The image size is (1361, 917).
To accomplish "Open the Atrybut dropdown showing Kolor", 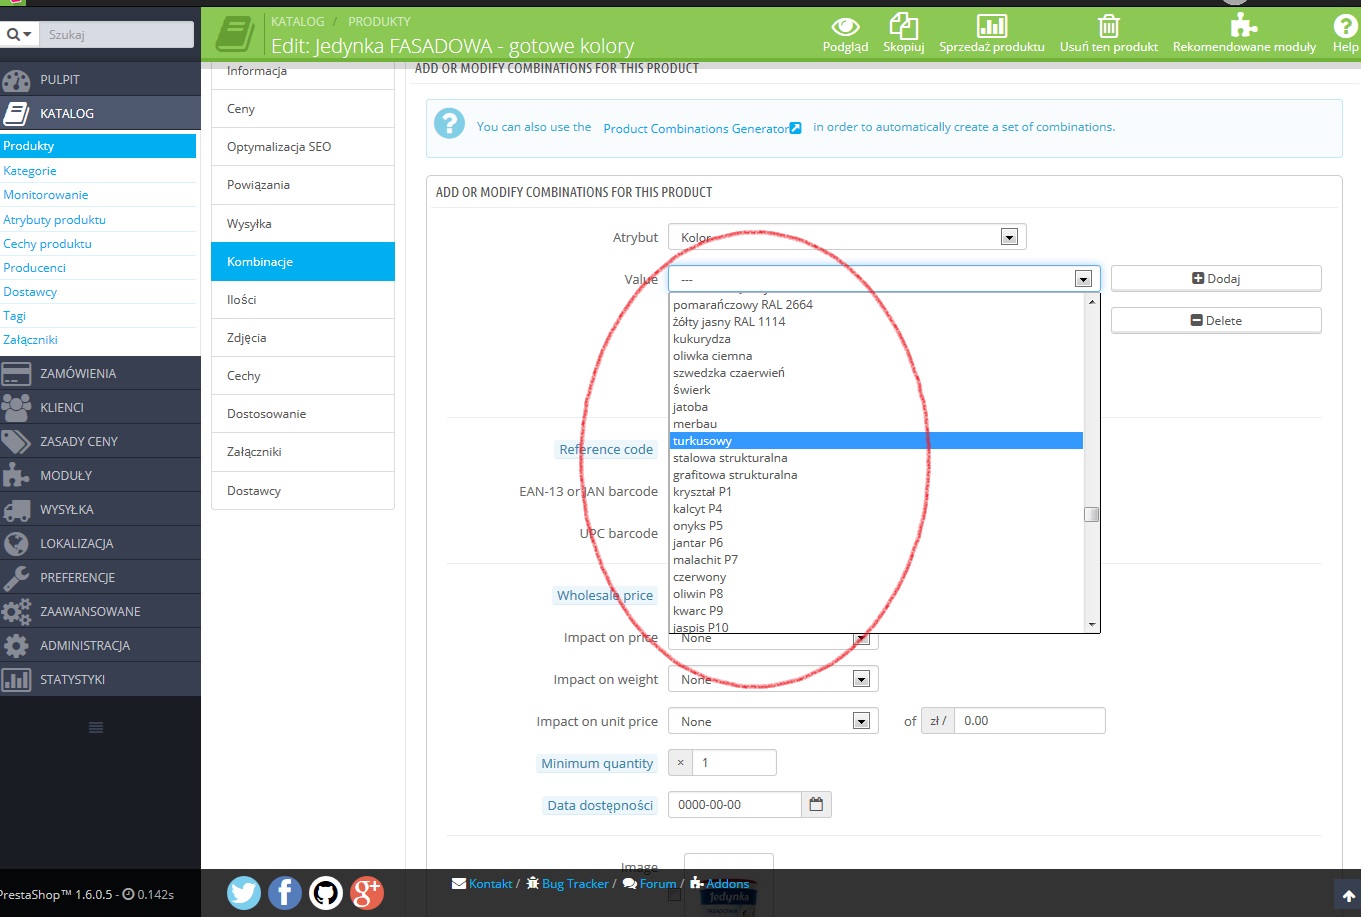I will pyautogui.click(x=847, y=237).
